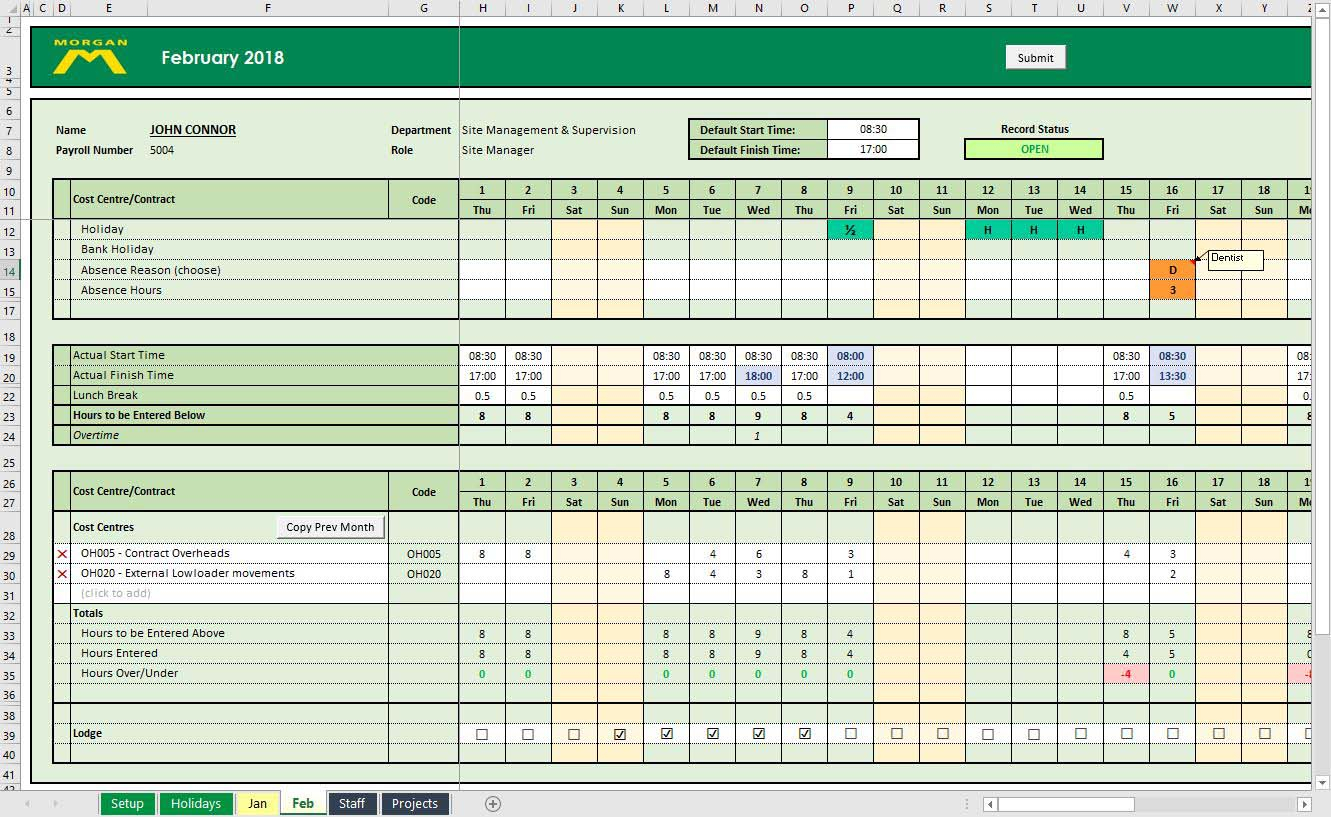Remove the OH005 Contract Overheads row with red X
Image resolution: width=1331 pixels, height=817 pixels.
(x=62, y=554)
